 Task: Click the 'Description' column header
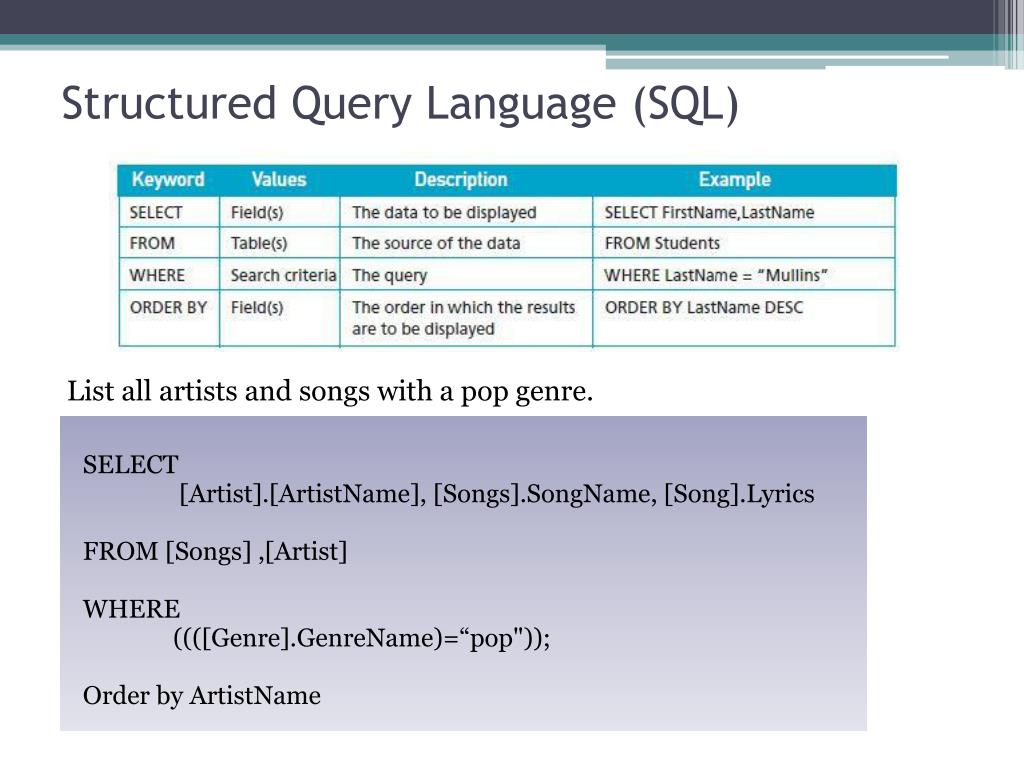point(460,179)
